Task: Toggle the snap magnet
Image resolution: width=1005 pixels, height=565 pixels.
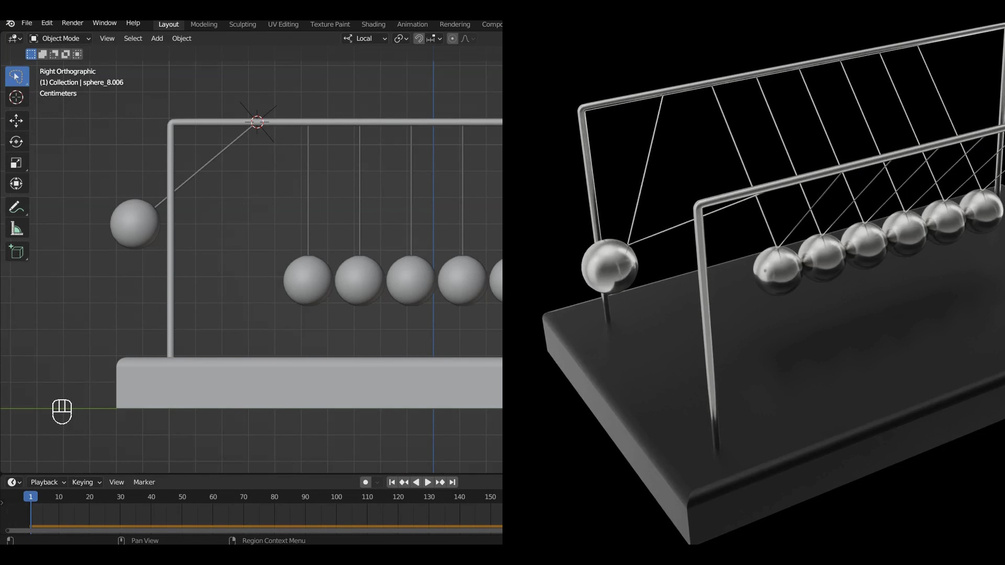Action: (419, 38)
